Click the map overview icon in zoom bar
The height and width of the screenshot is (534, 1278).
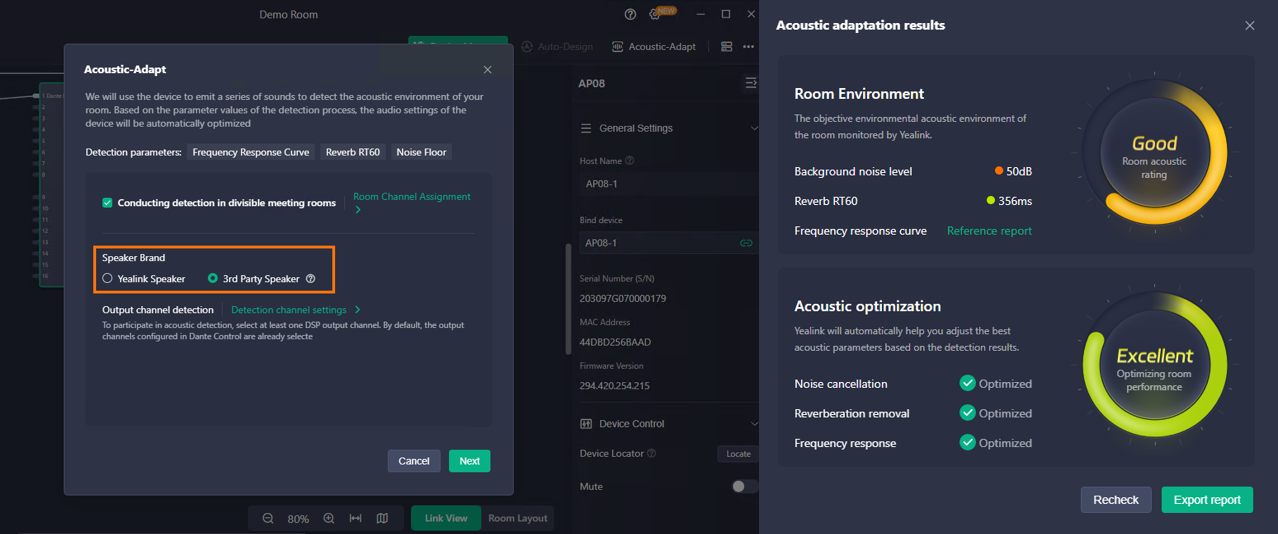(382, 519)
